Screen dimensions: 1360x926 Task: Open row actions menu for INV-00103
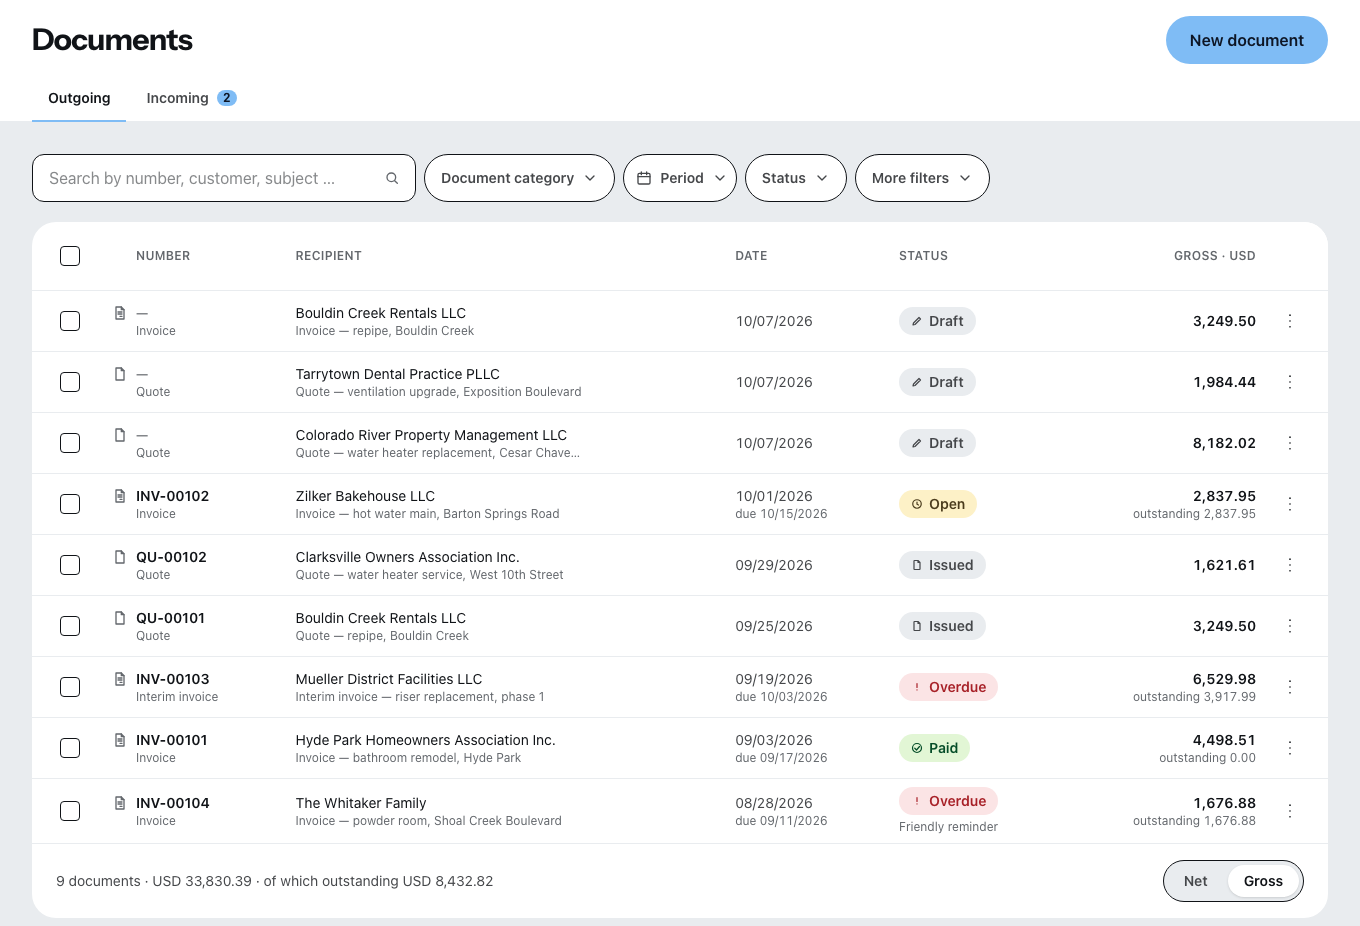[x=1290, y=687]
